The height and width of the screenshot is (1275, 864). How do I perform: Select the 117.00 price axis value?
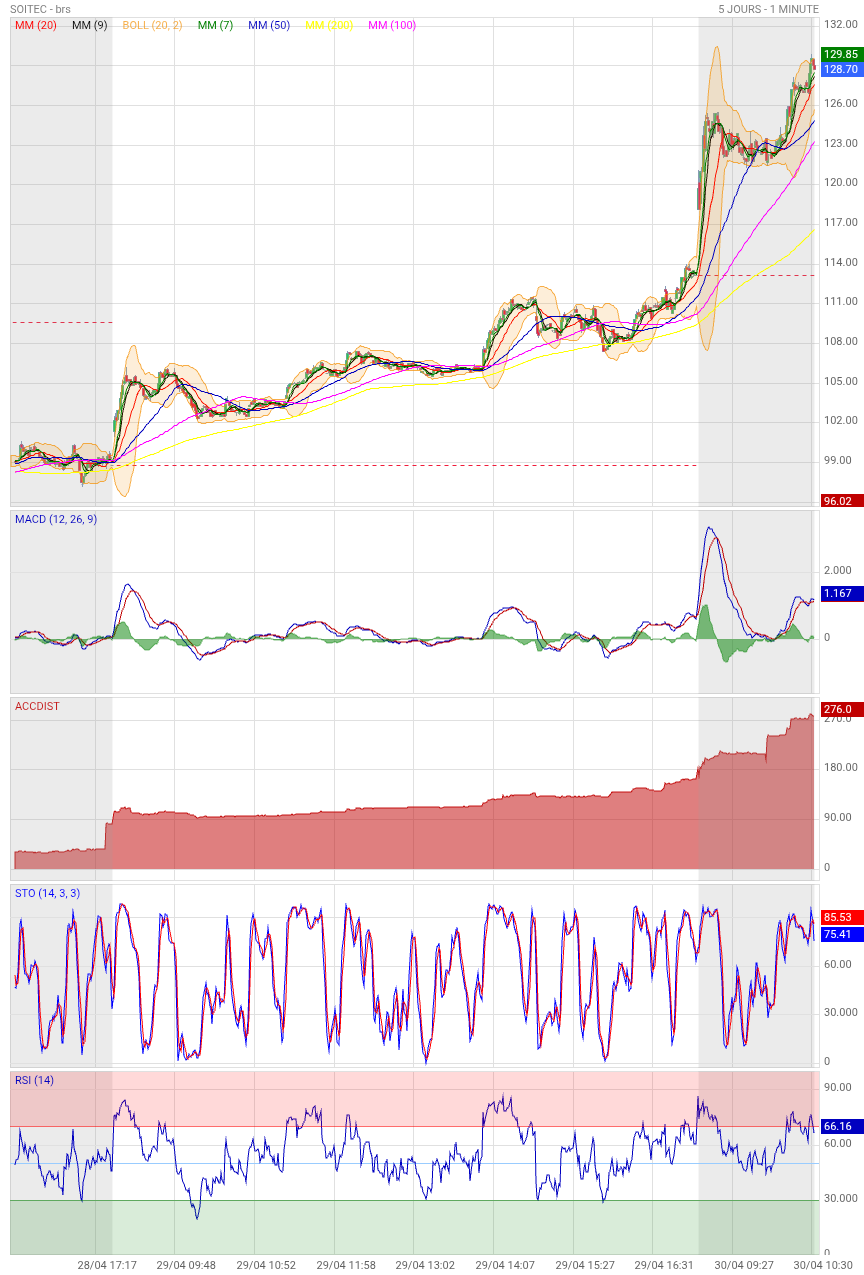[x=841, y=223]
